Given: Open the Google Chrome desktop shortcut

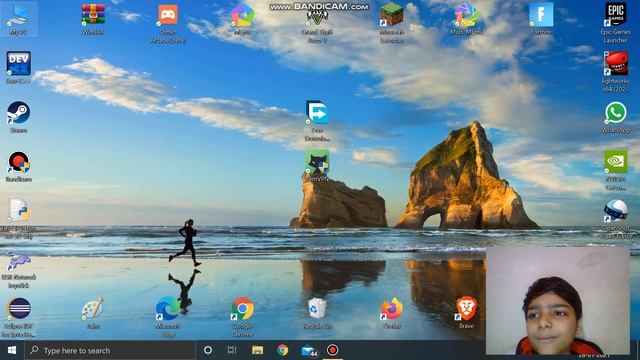Looking at the screenshot, I should tap(242, 317).
